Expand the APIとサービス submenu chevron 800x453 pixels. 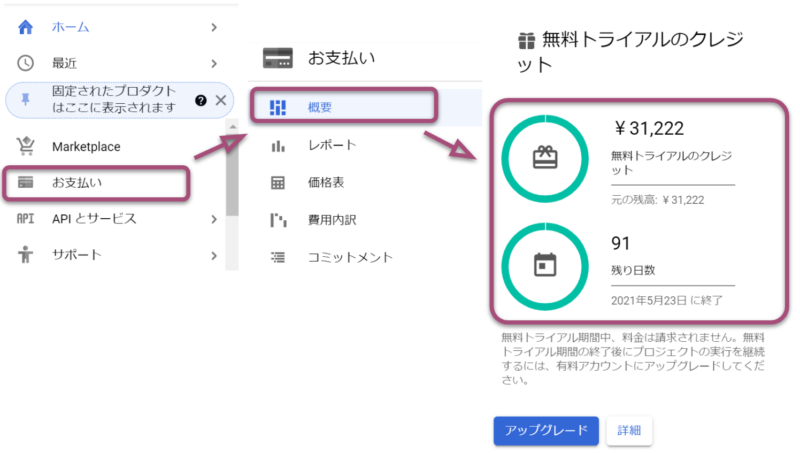[214, 218]
